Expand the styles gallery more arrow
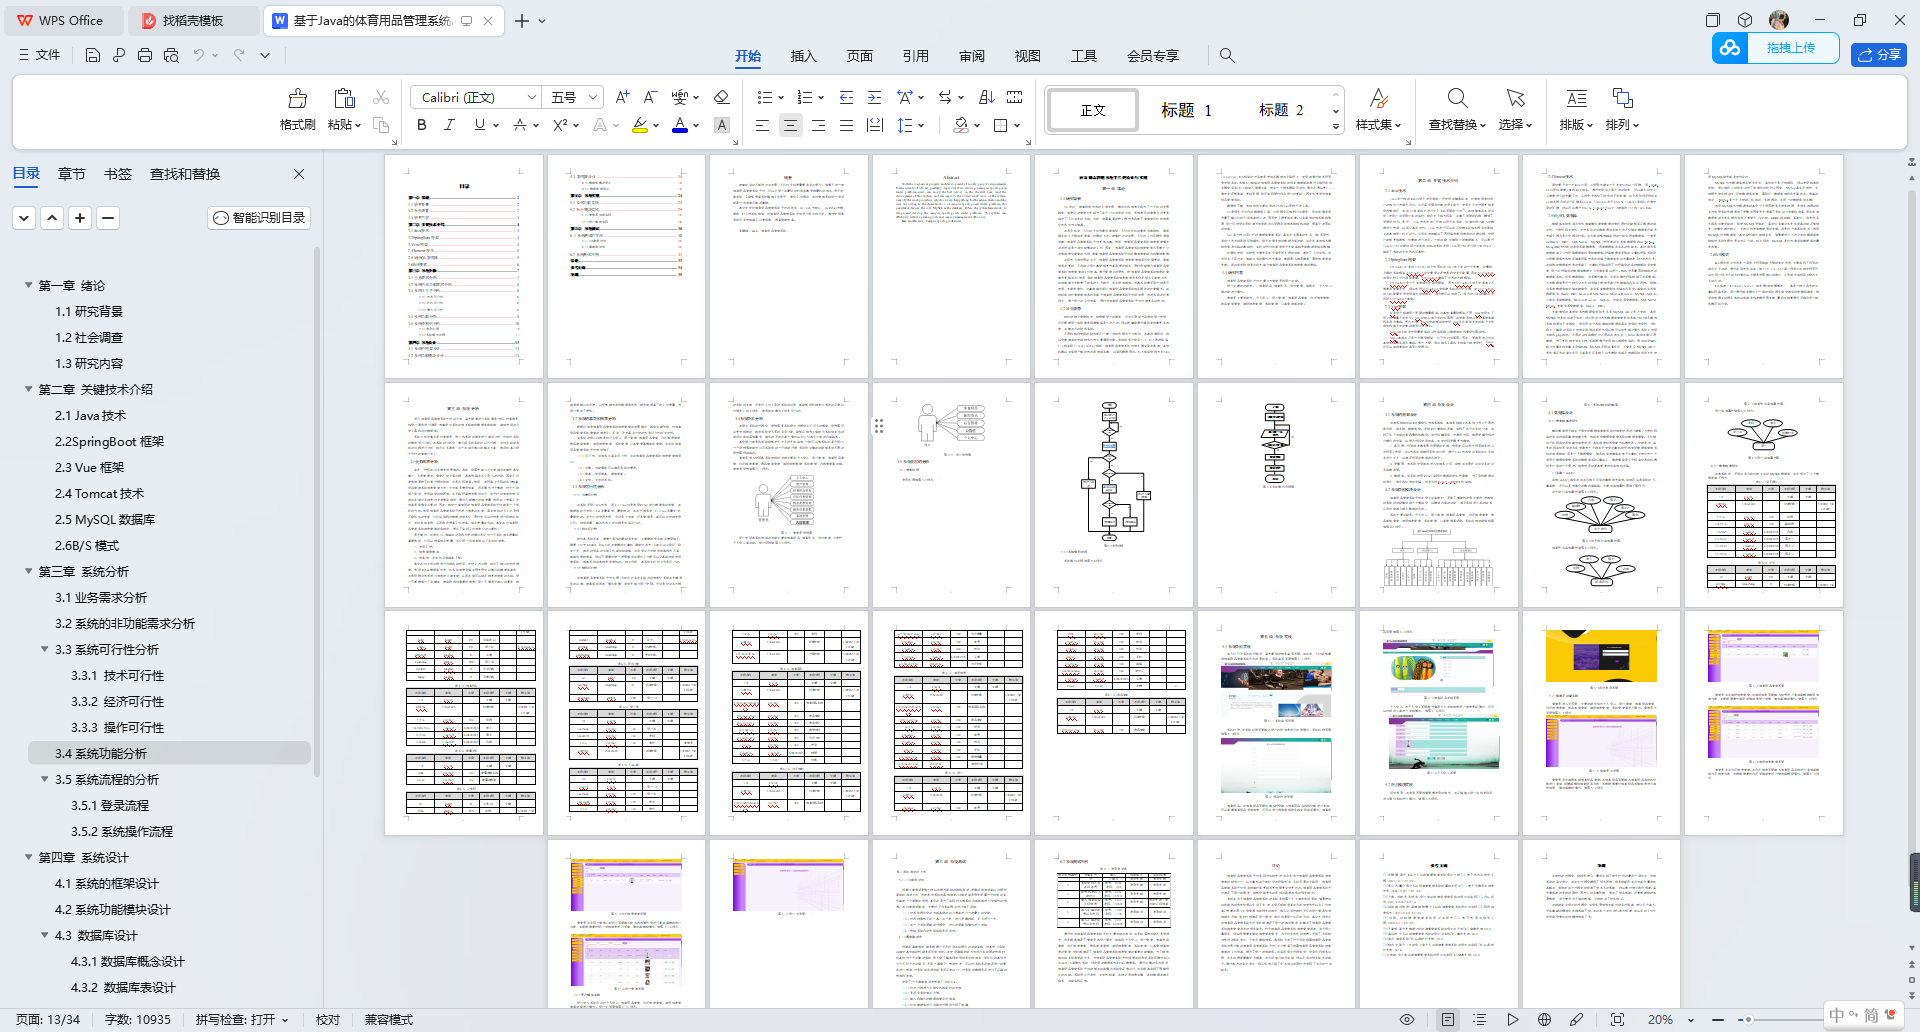This screenshot has width=1920, height=1032. tap(1336, 127)
